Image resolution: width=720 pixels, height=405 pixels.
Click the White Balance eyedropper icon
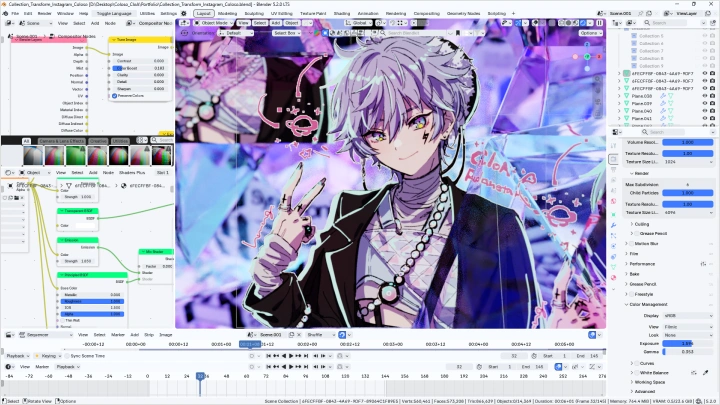pyautogui.click(x=705, y=372)
